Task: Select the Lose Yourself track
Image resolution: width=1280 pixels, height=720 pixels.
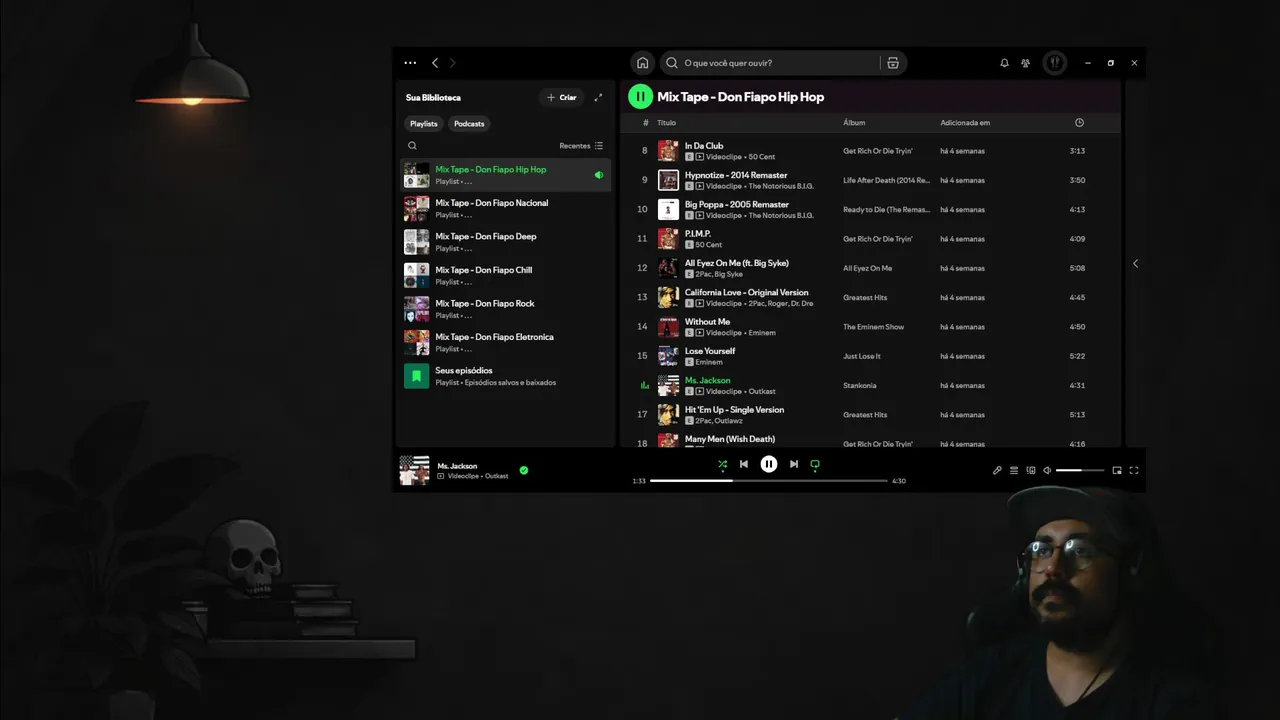Action: click(x=870, y=356)
